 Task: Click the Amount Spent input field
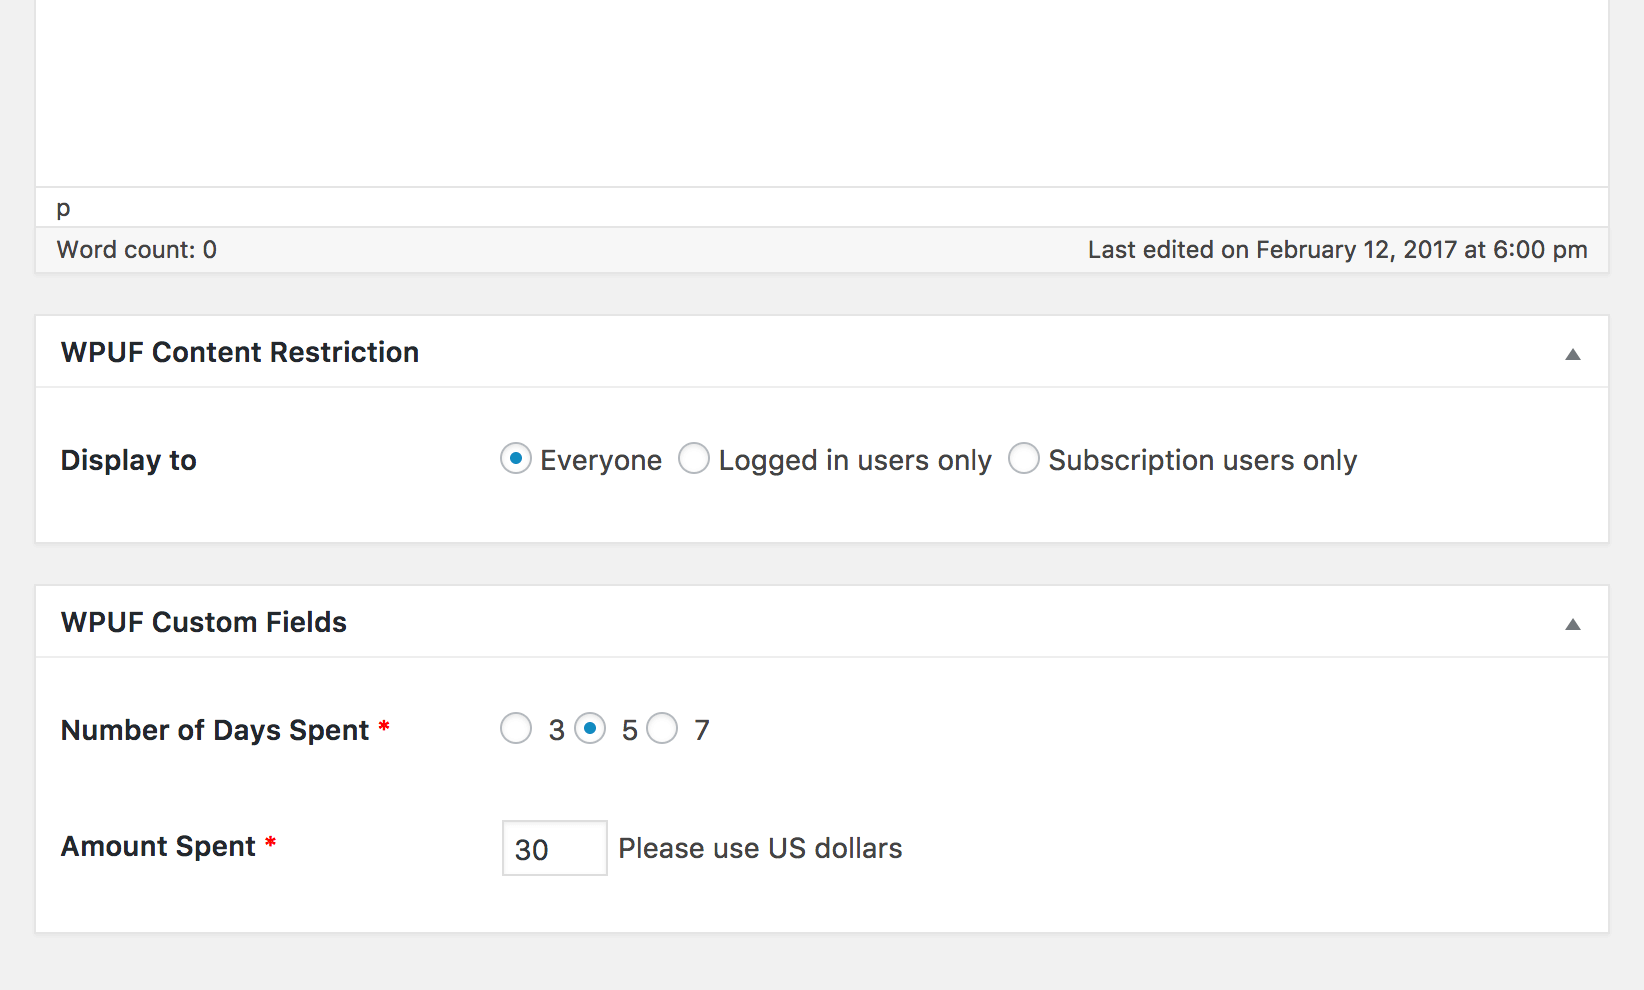555,848
